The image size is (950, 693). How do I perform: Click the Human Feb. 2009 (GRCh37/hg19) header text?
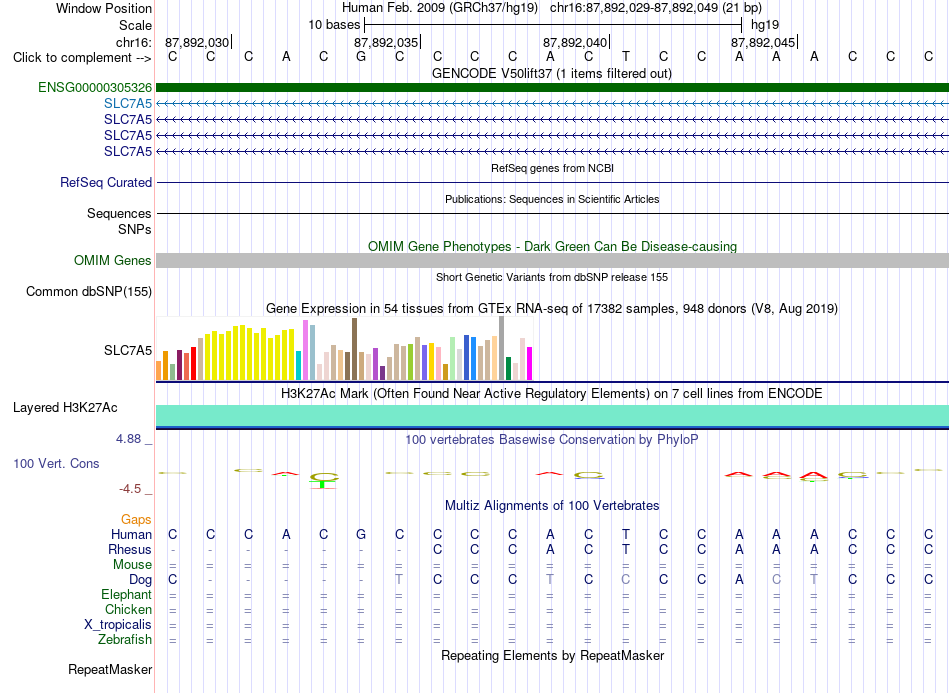[x=440, y=8]
